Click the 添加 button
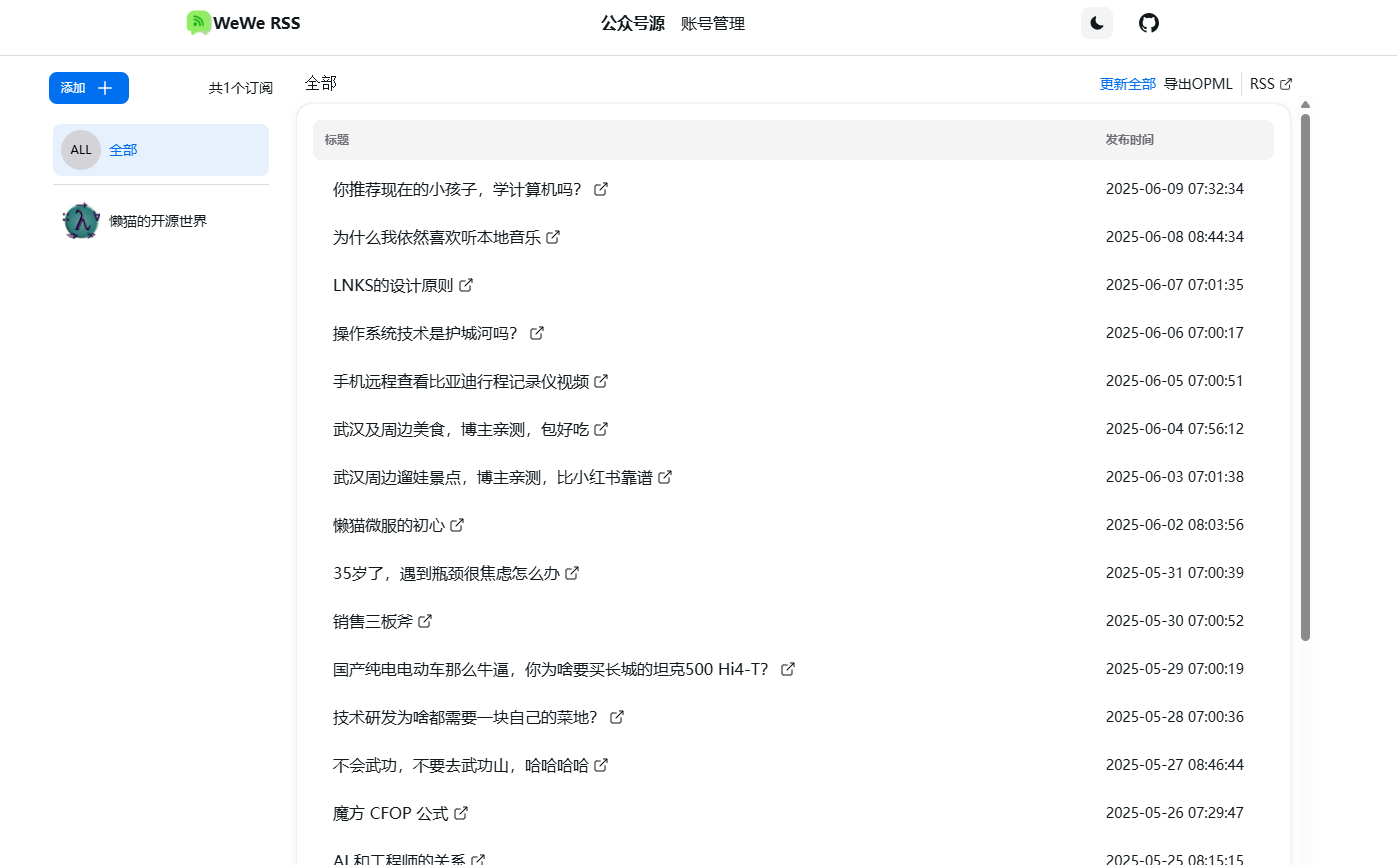Image resolution: width=1397 pixels, height=865 pixels. click(89, 88)
